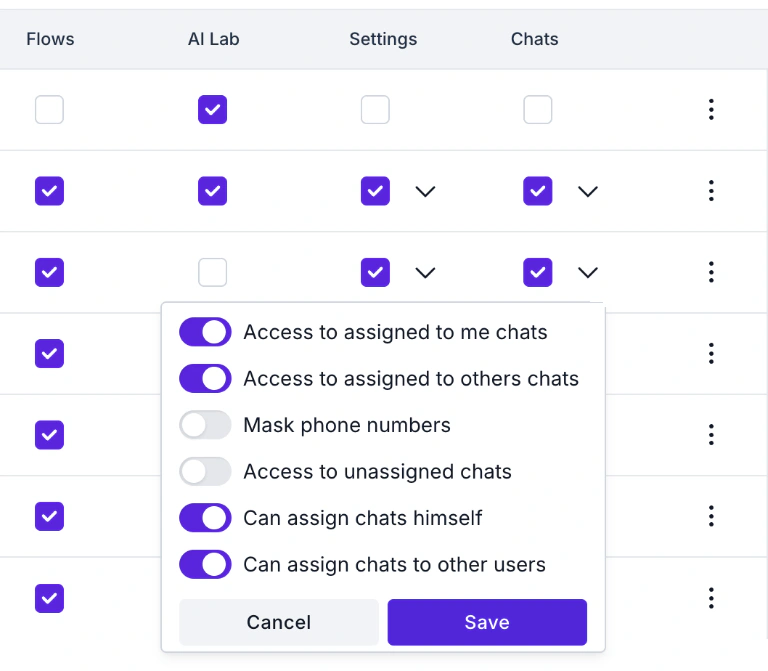Check the Chats box in the first row

[538, 109]
